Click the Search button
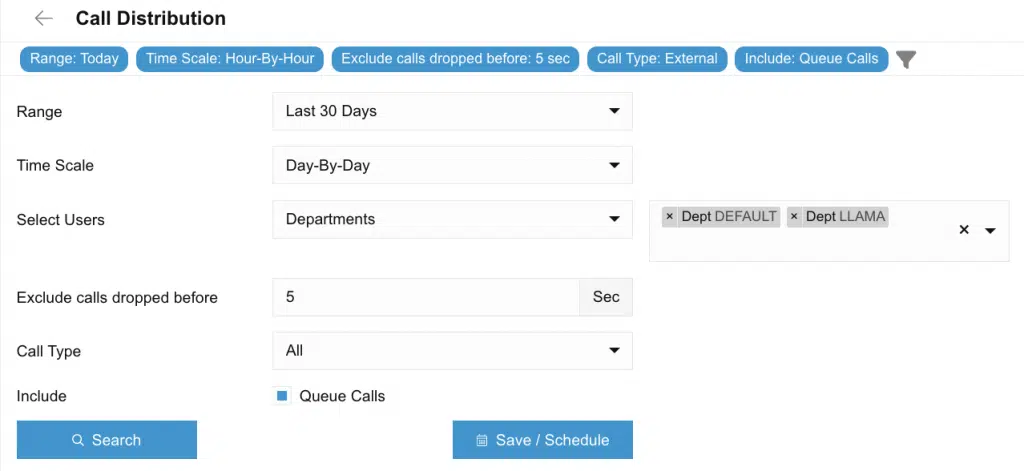The height and width of the screenshot is (471, 1024). tap(106, 440)
